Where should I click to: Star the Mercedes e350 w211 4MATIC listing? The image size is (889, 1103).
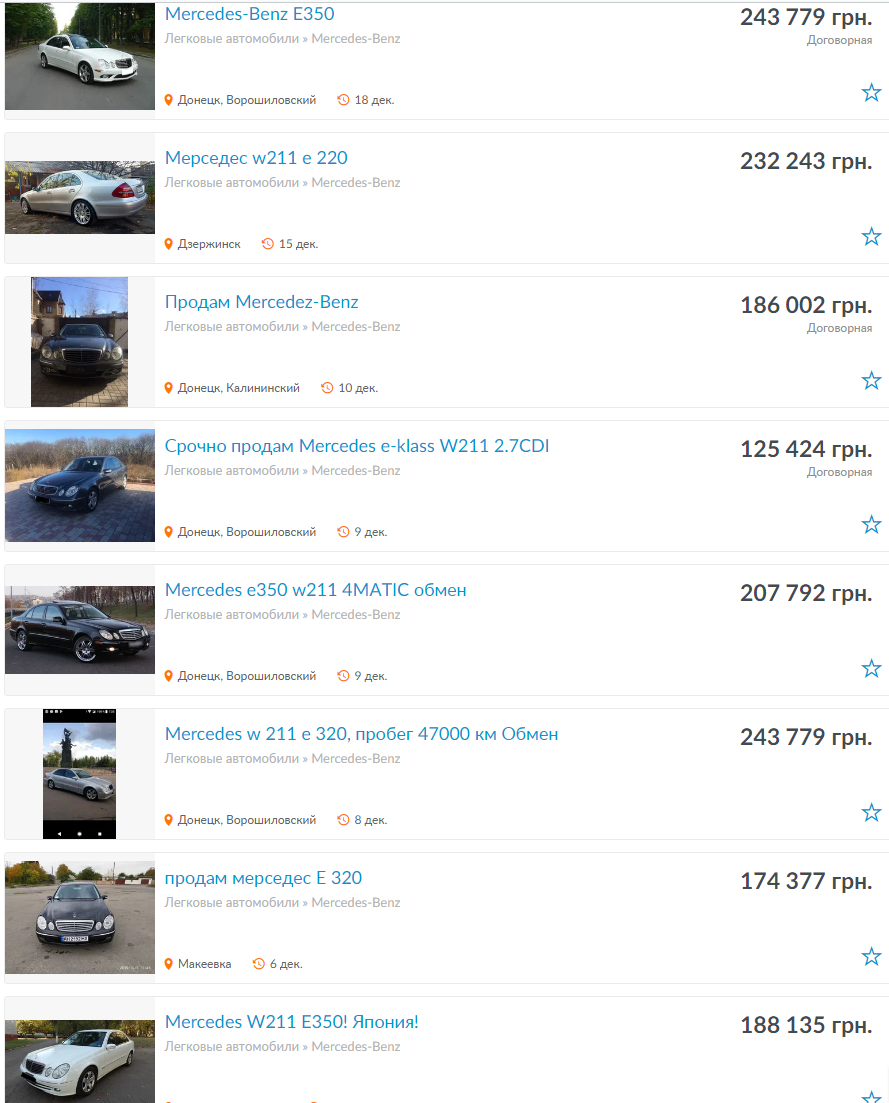point(871,668)
